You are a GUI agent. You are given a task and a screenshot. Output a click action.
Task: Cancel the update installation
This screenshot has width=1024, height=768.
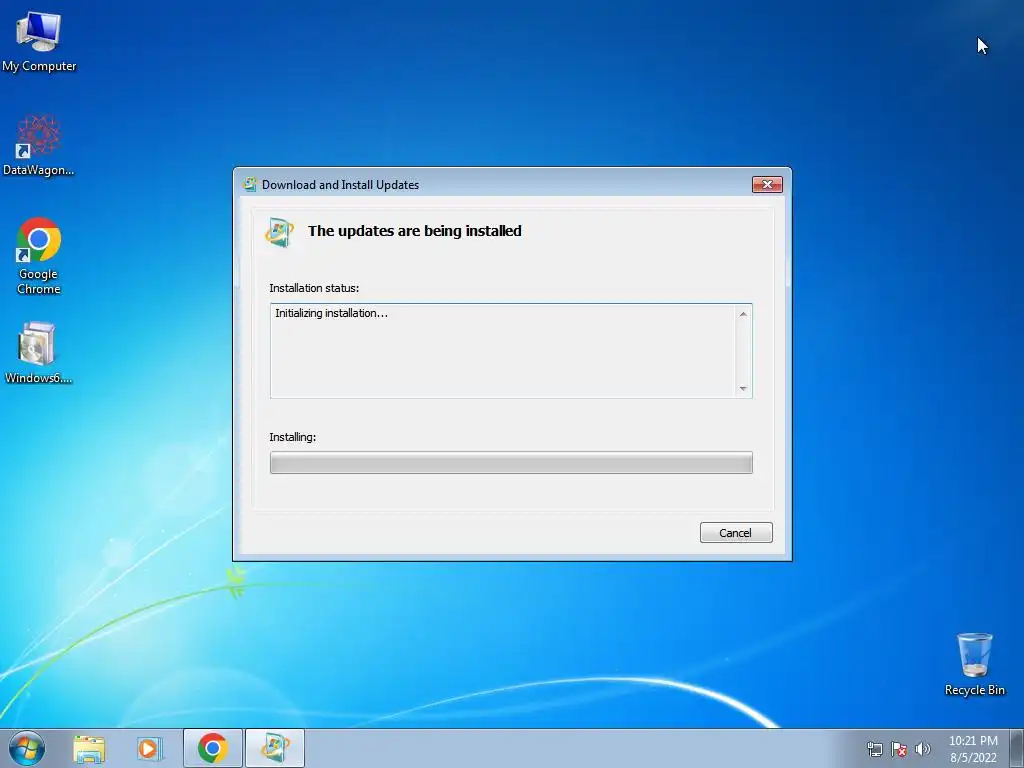(x=736, y=532)
